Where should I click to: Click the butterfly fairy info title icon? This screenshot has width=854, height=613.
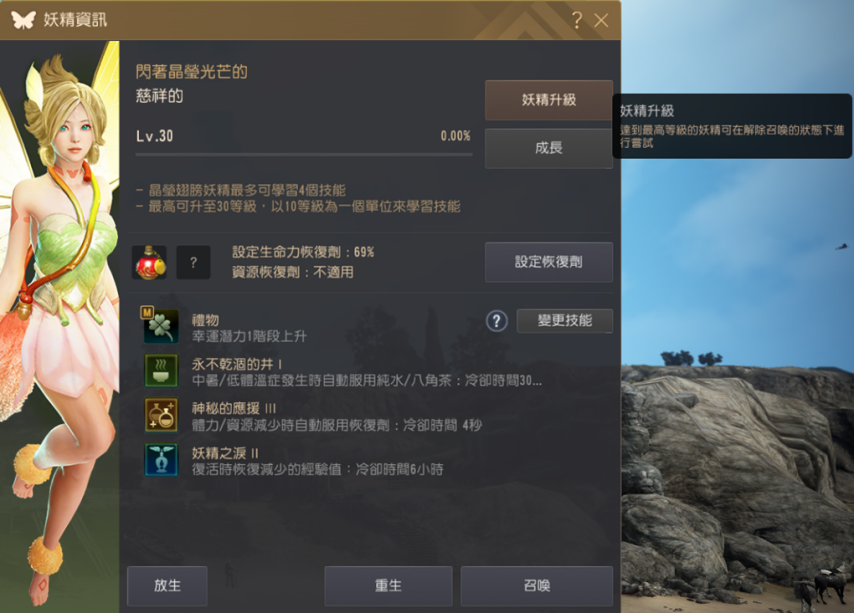click(x=23, y=20)
